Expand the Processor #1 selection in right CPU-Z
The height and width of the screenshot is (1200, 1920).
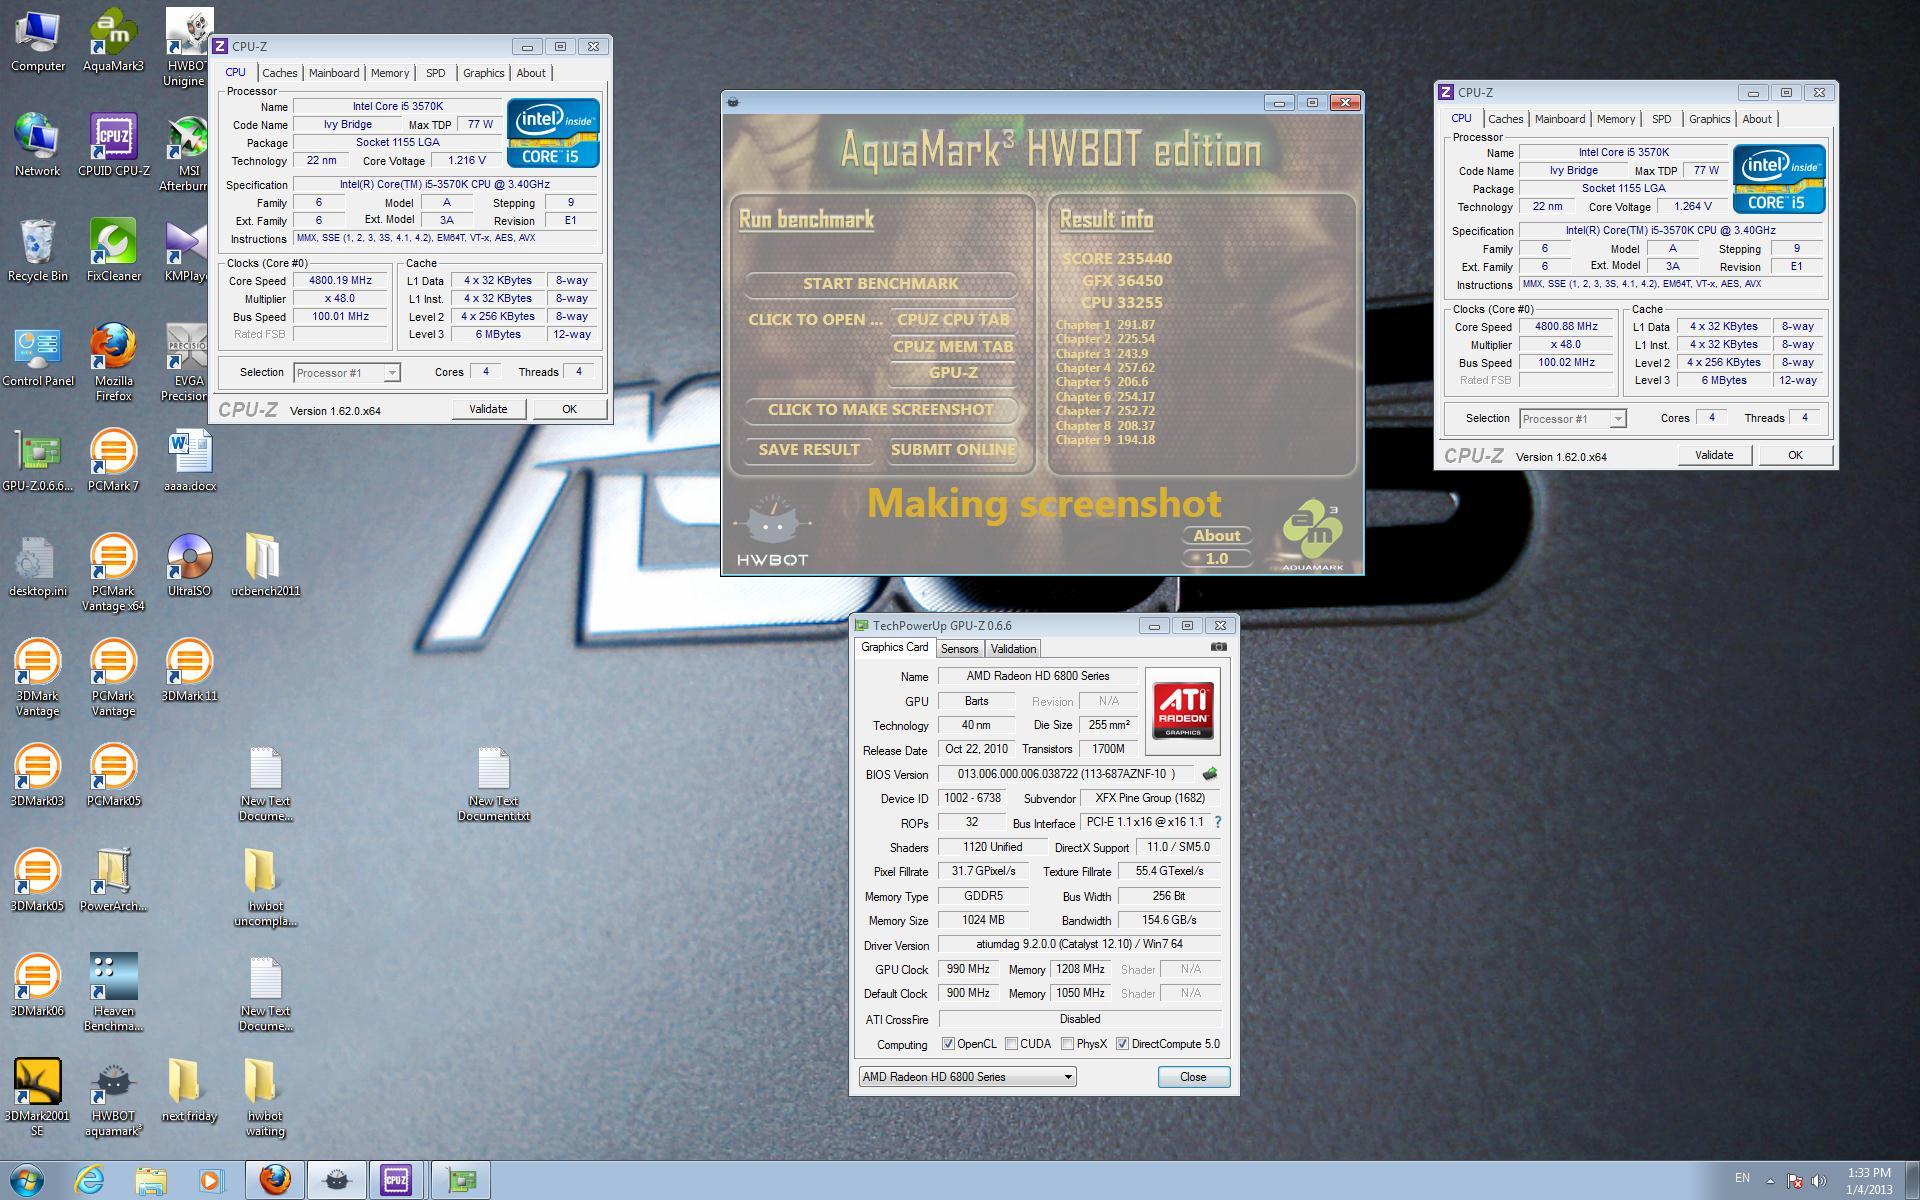(1618, 419)
